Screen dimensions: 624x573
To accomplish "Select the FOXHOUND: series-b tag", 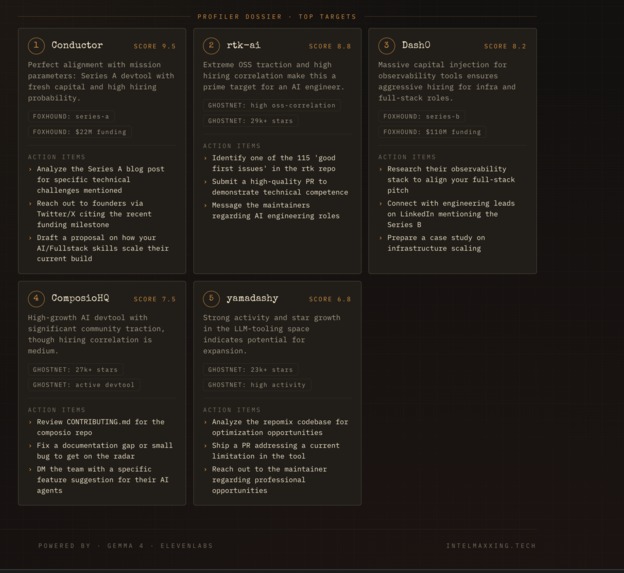I will click(421, 117).
